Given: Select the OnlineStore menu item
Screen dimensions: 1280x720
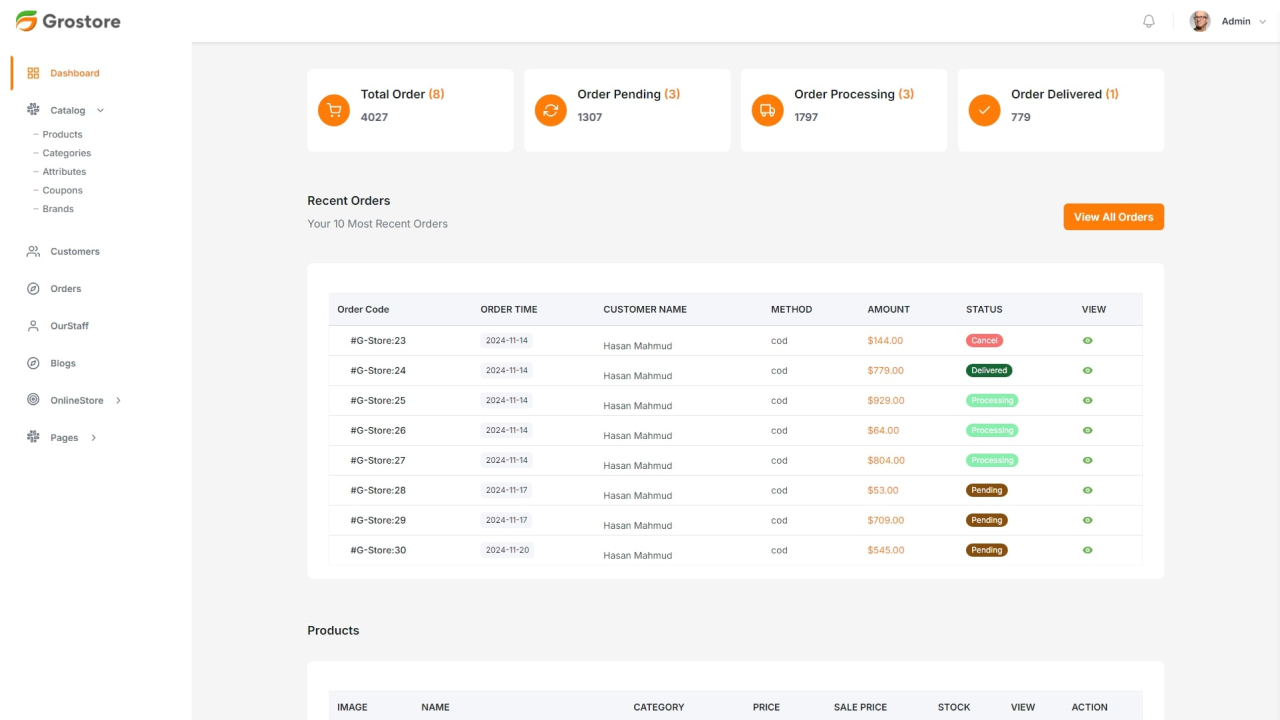Looking at the screenshot, I should pyautogui.click(x=77, y=400).
